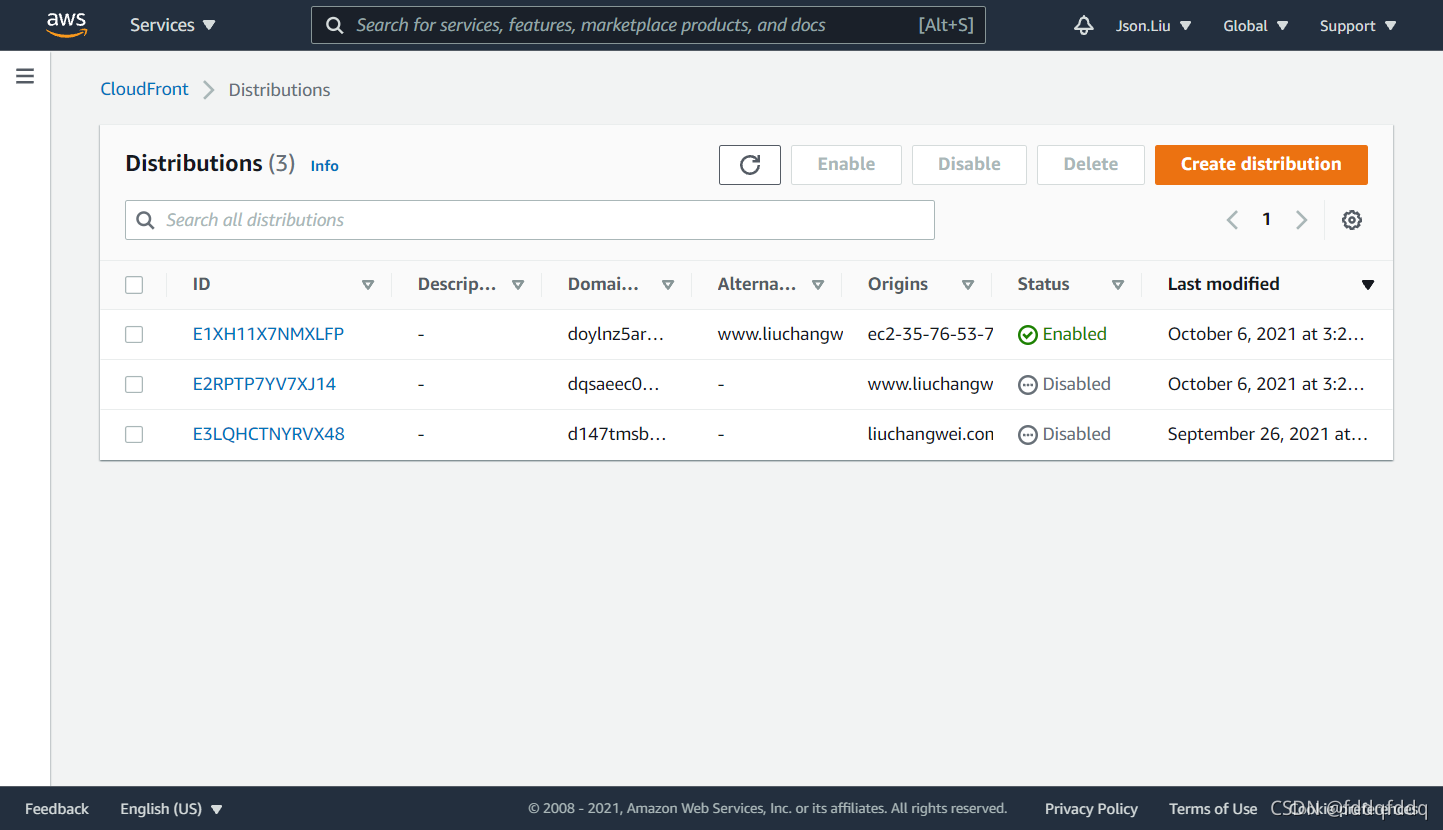Click alternate domain cell www.liuchangw in first row

pos(780,335)
